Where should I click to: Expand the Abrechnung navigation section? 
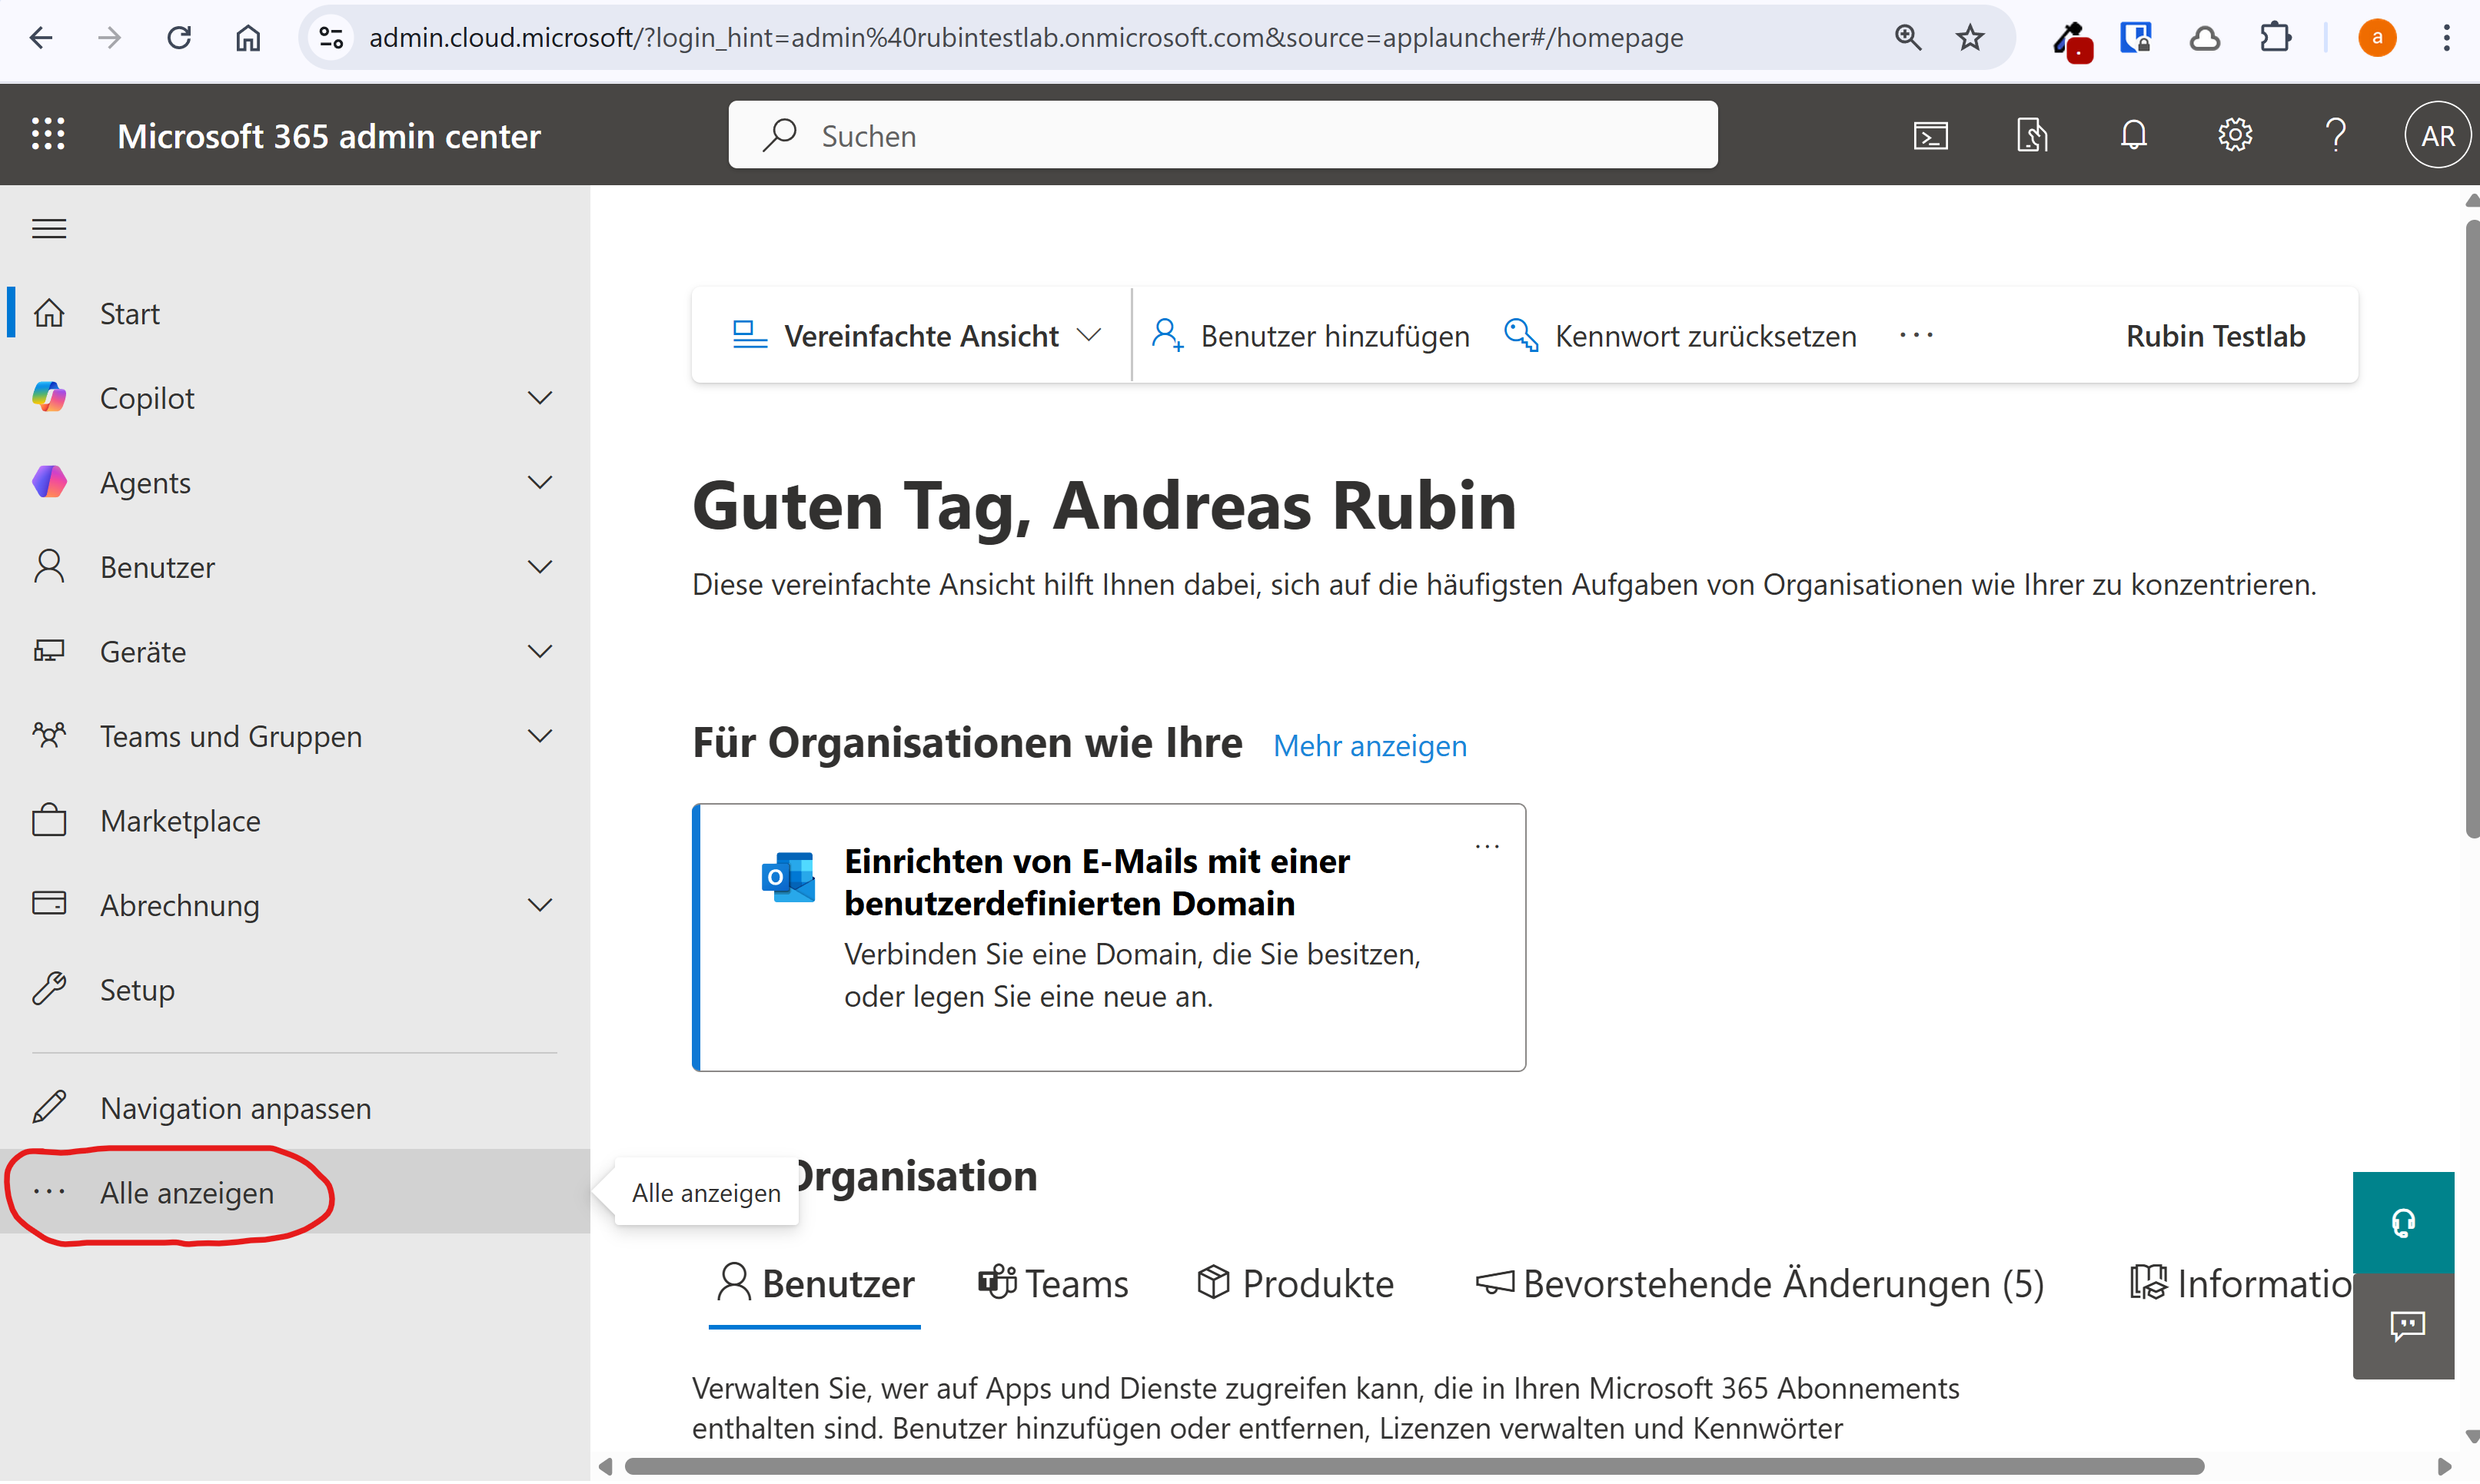tap(540, 905)
